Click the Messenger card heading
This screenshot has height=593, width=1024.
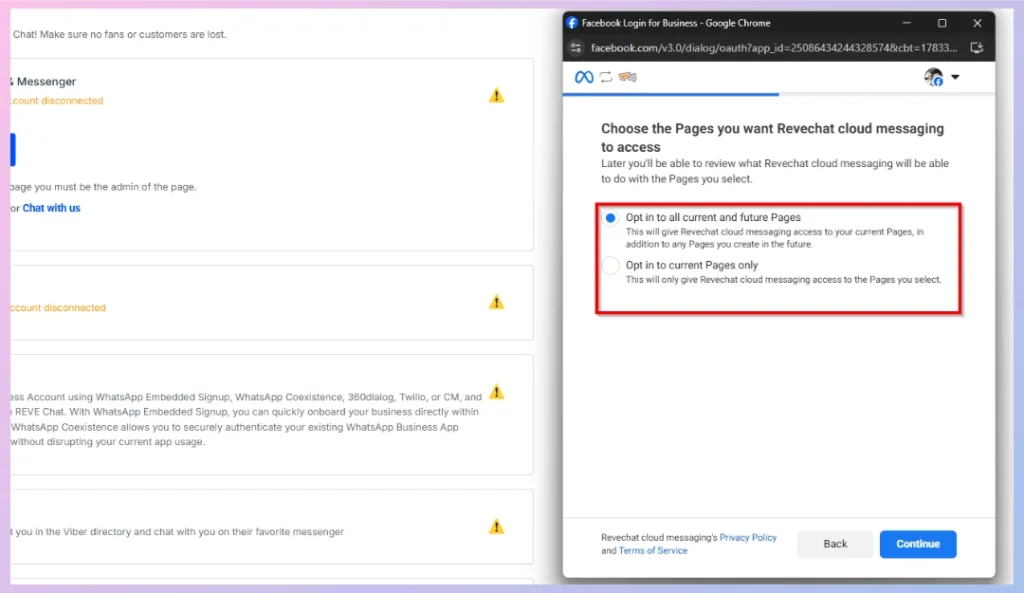pyautogui.click(x=43, y=82)
